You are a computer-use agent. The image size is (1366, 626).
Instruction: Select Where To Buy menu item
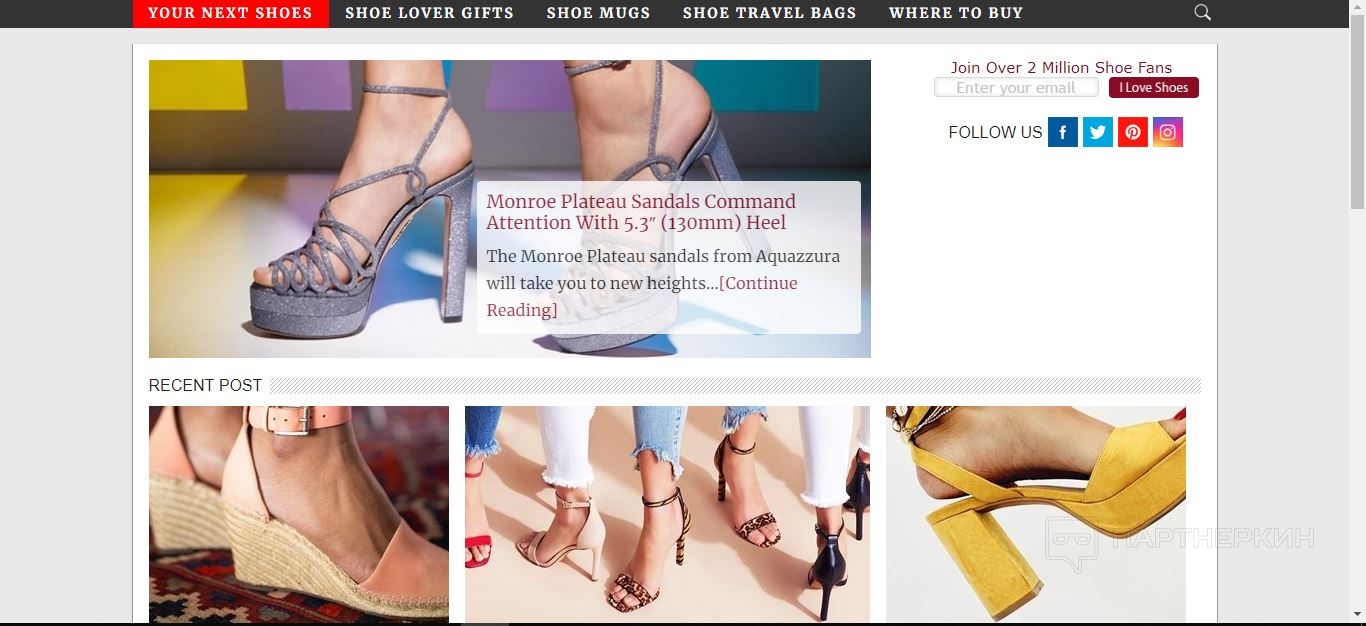(x=956, y=13)
